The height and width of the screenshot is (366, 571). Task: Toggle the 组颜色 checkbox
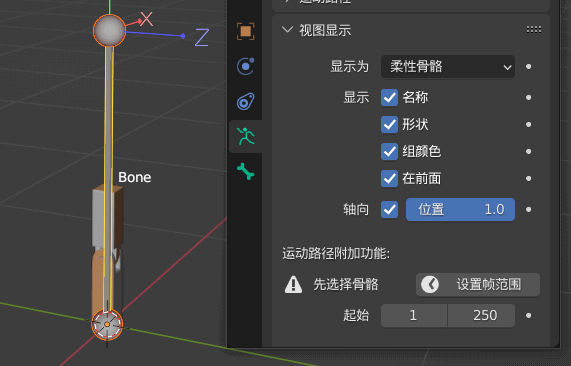click(389, 151)
